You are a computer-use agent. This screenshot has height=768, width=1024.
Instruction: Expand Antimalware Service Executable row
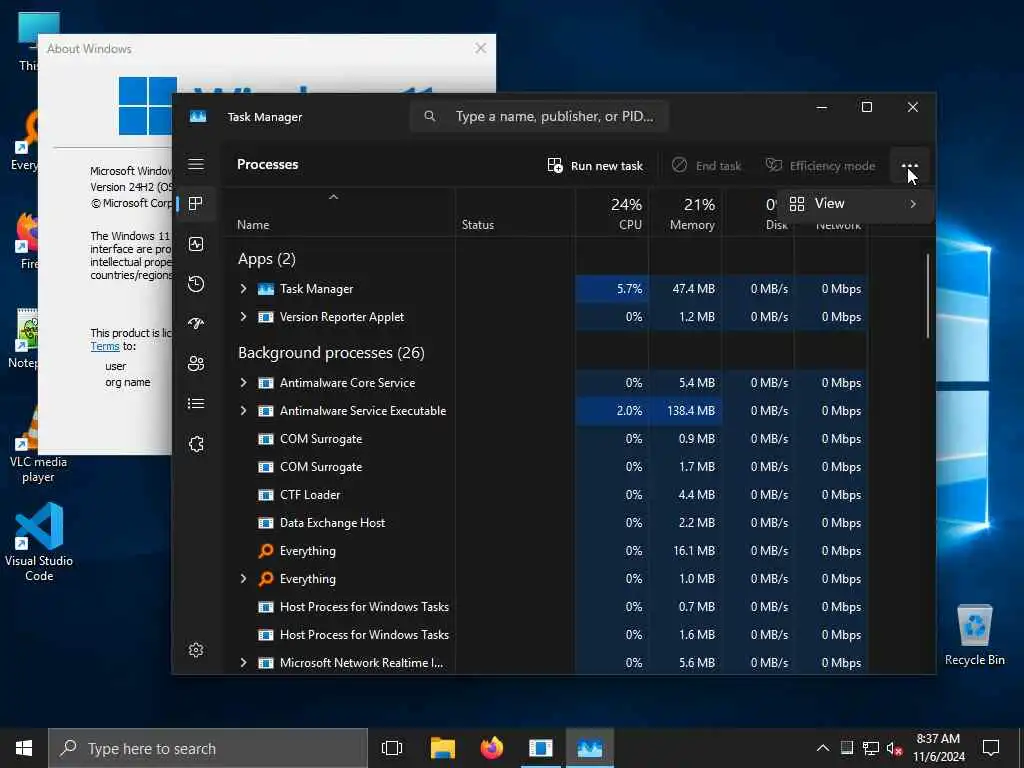pyautogui.click(x=244, y=411)
